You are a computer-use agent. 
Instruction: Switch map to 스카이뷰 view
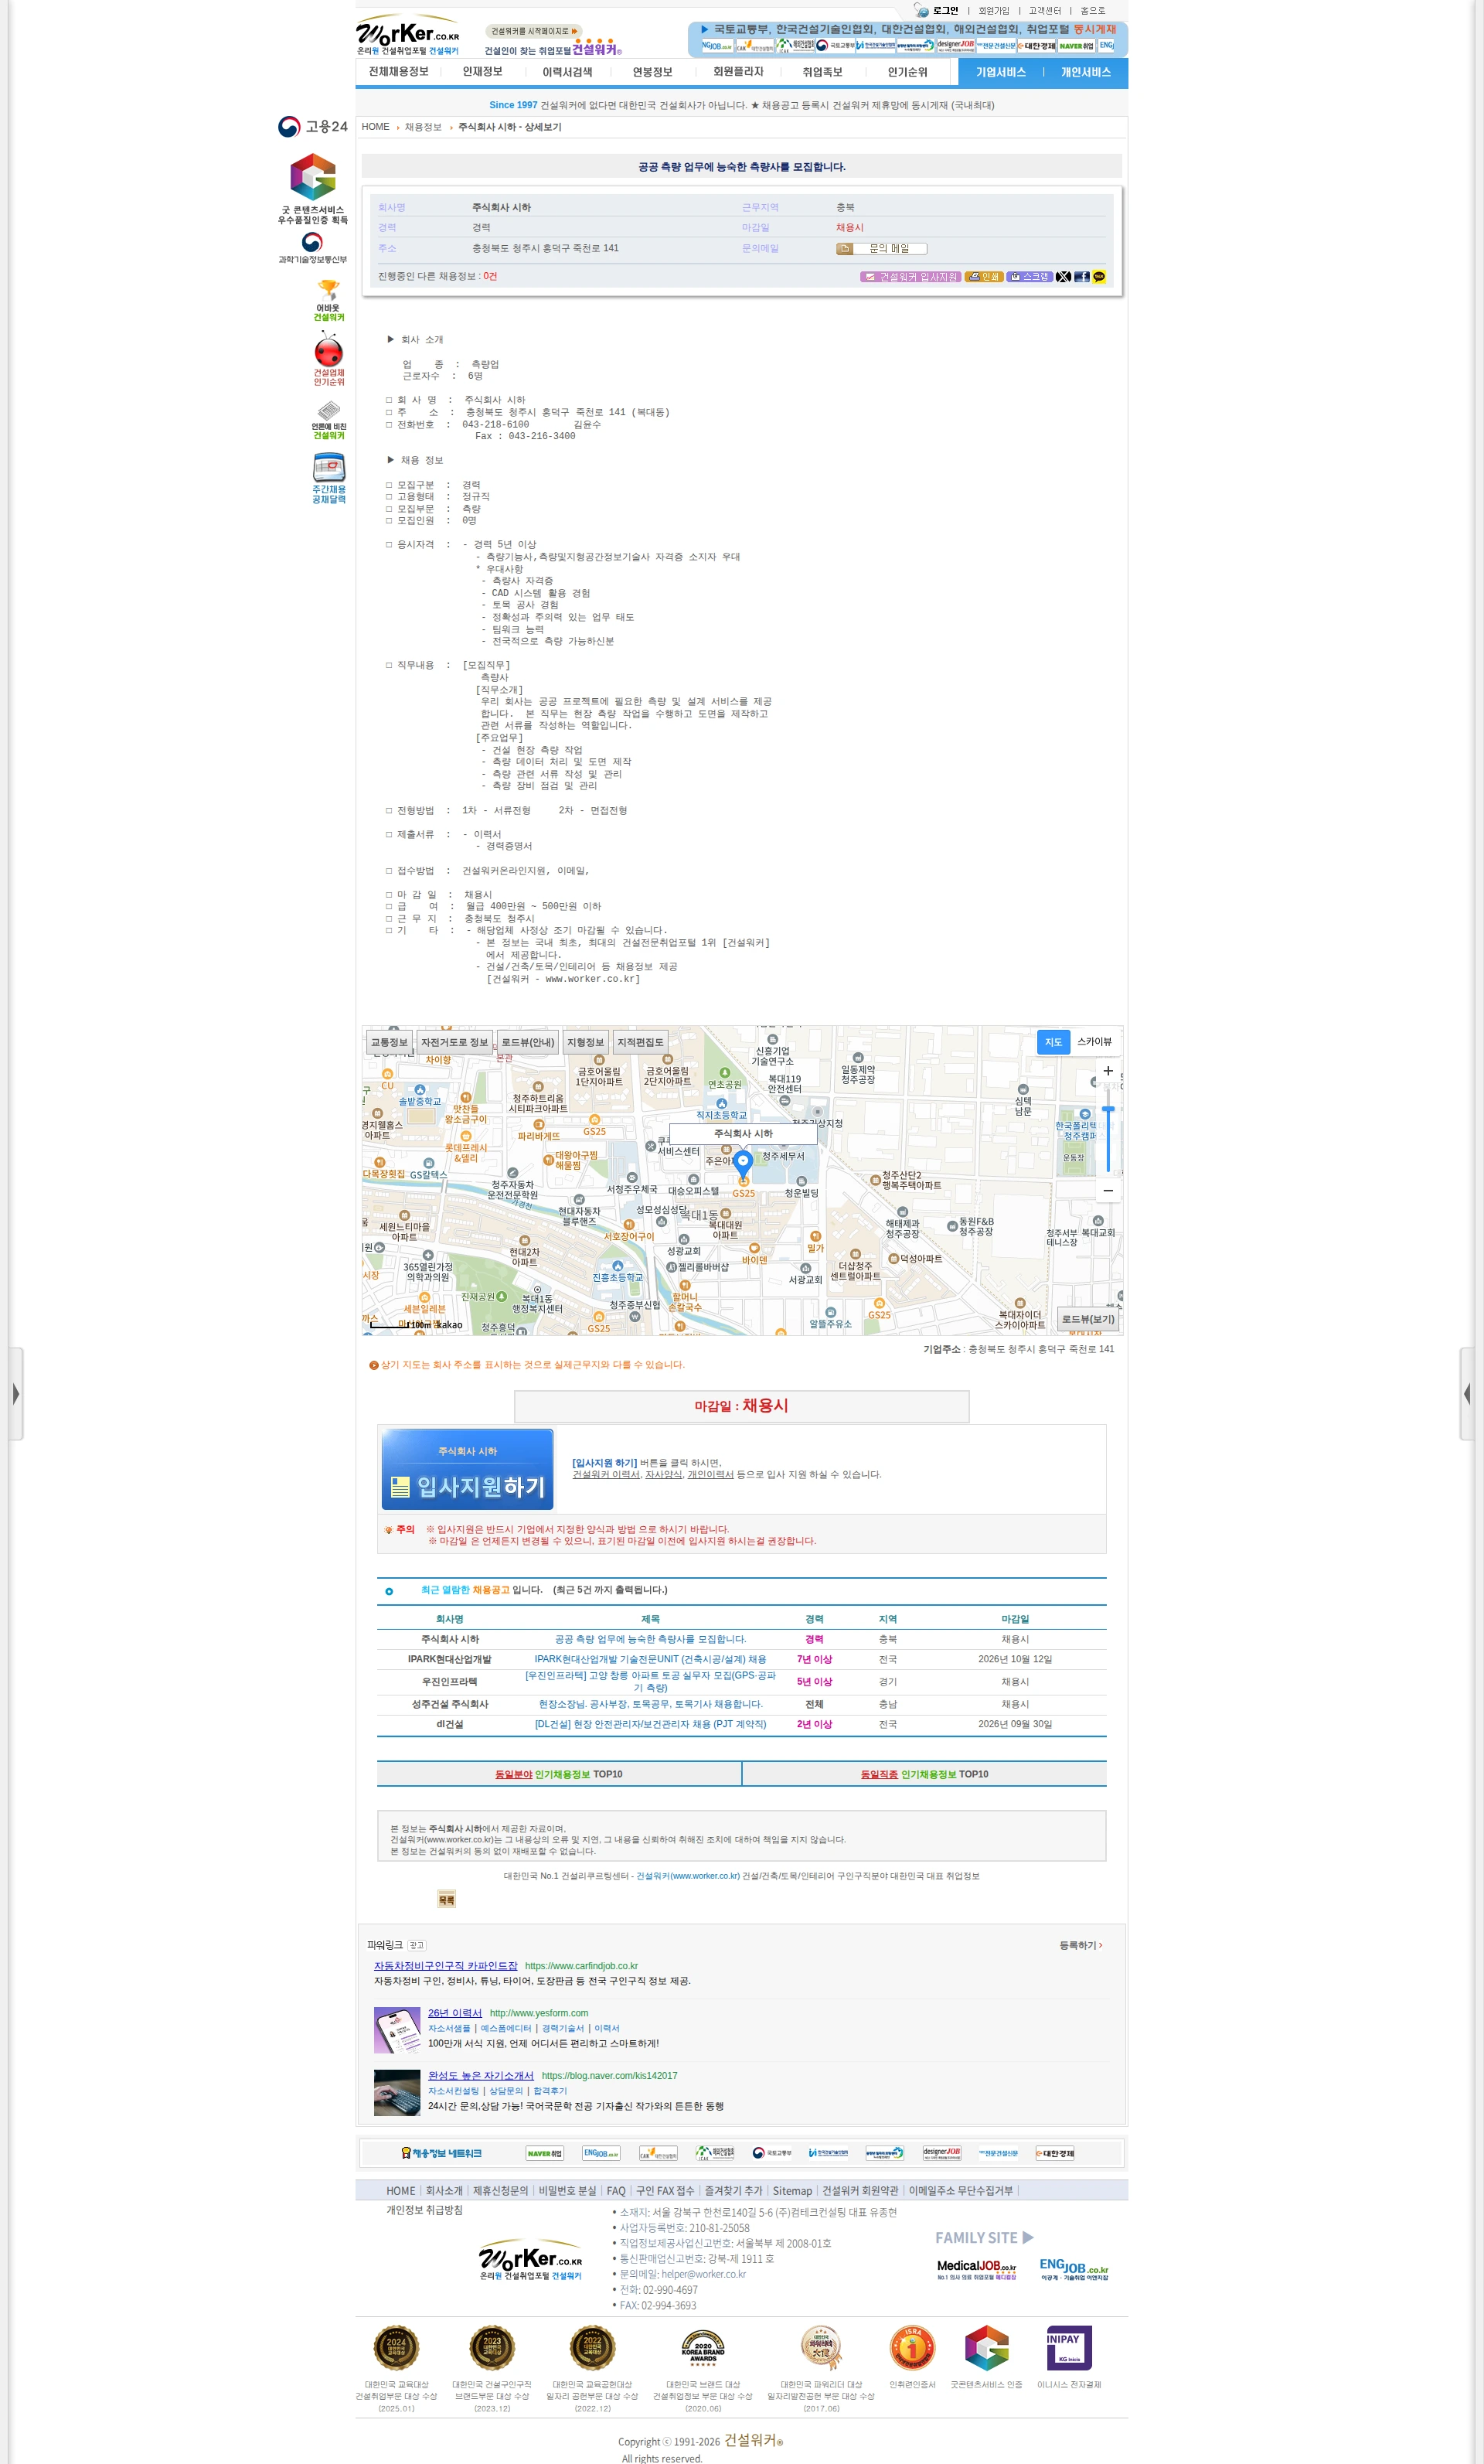[x=1094, y=1041]
